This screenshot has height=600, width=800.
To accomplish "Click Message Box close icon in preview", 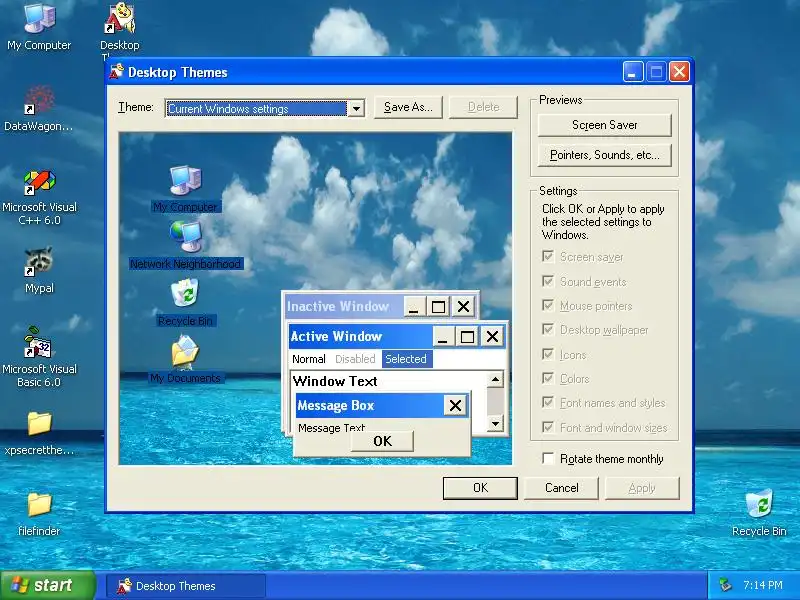I will (x=456, y=406).
